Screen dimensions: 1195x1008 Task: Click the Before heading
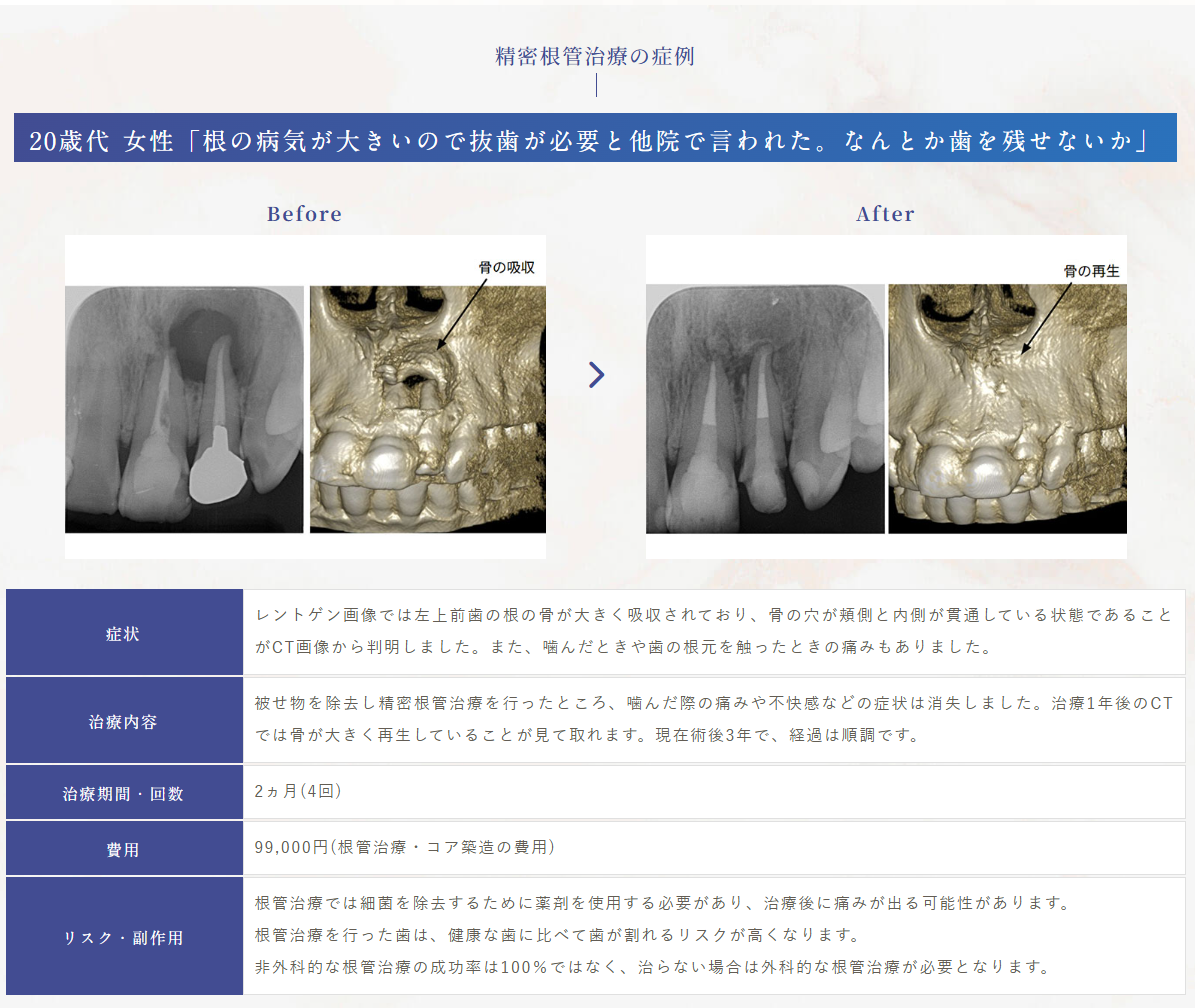(305, 214)
